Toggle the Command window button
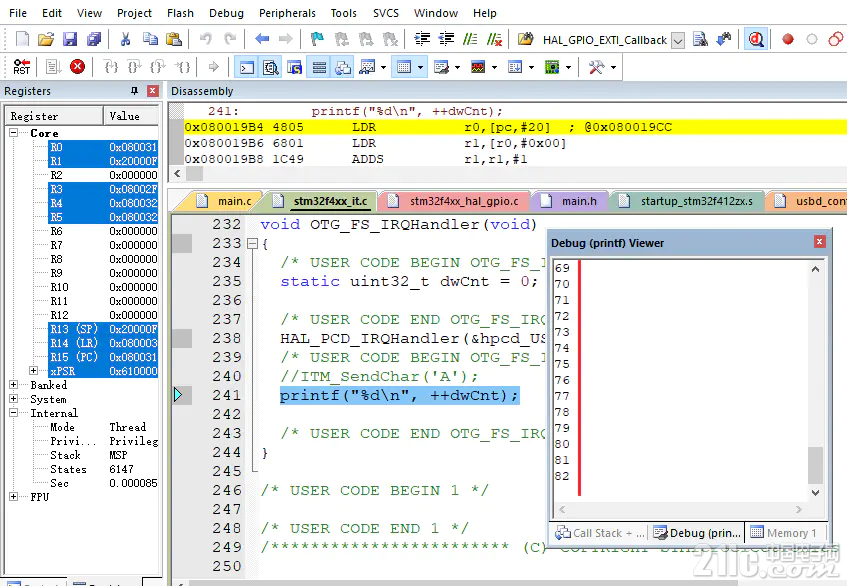Image resolution: width=847 pixels, height=586 pixels. coord(247,67)
